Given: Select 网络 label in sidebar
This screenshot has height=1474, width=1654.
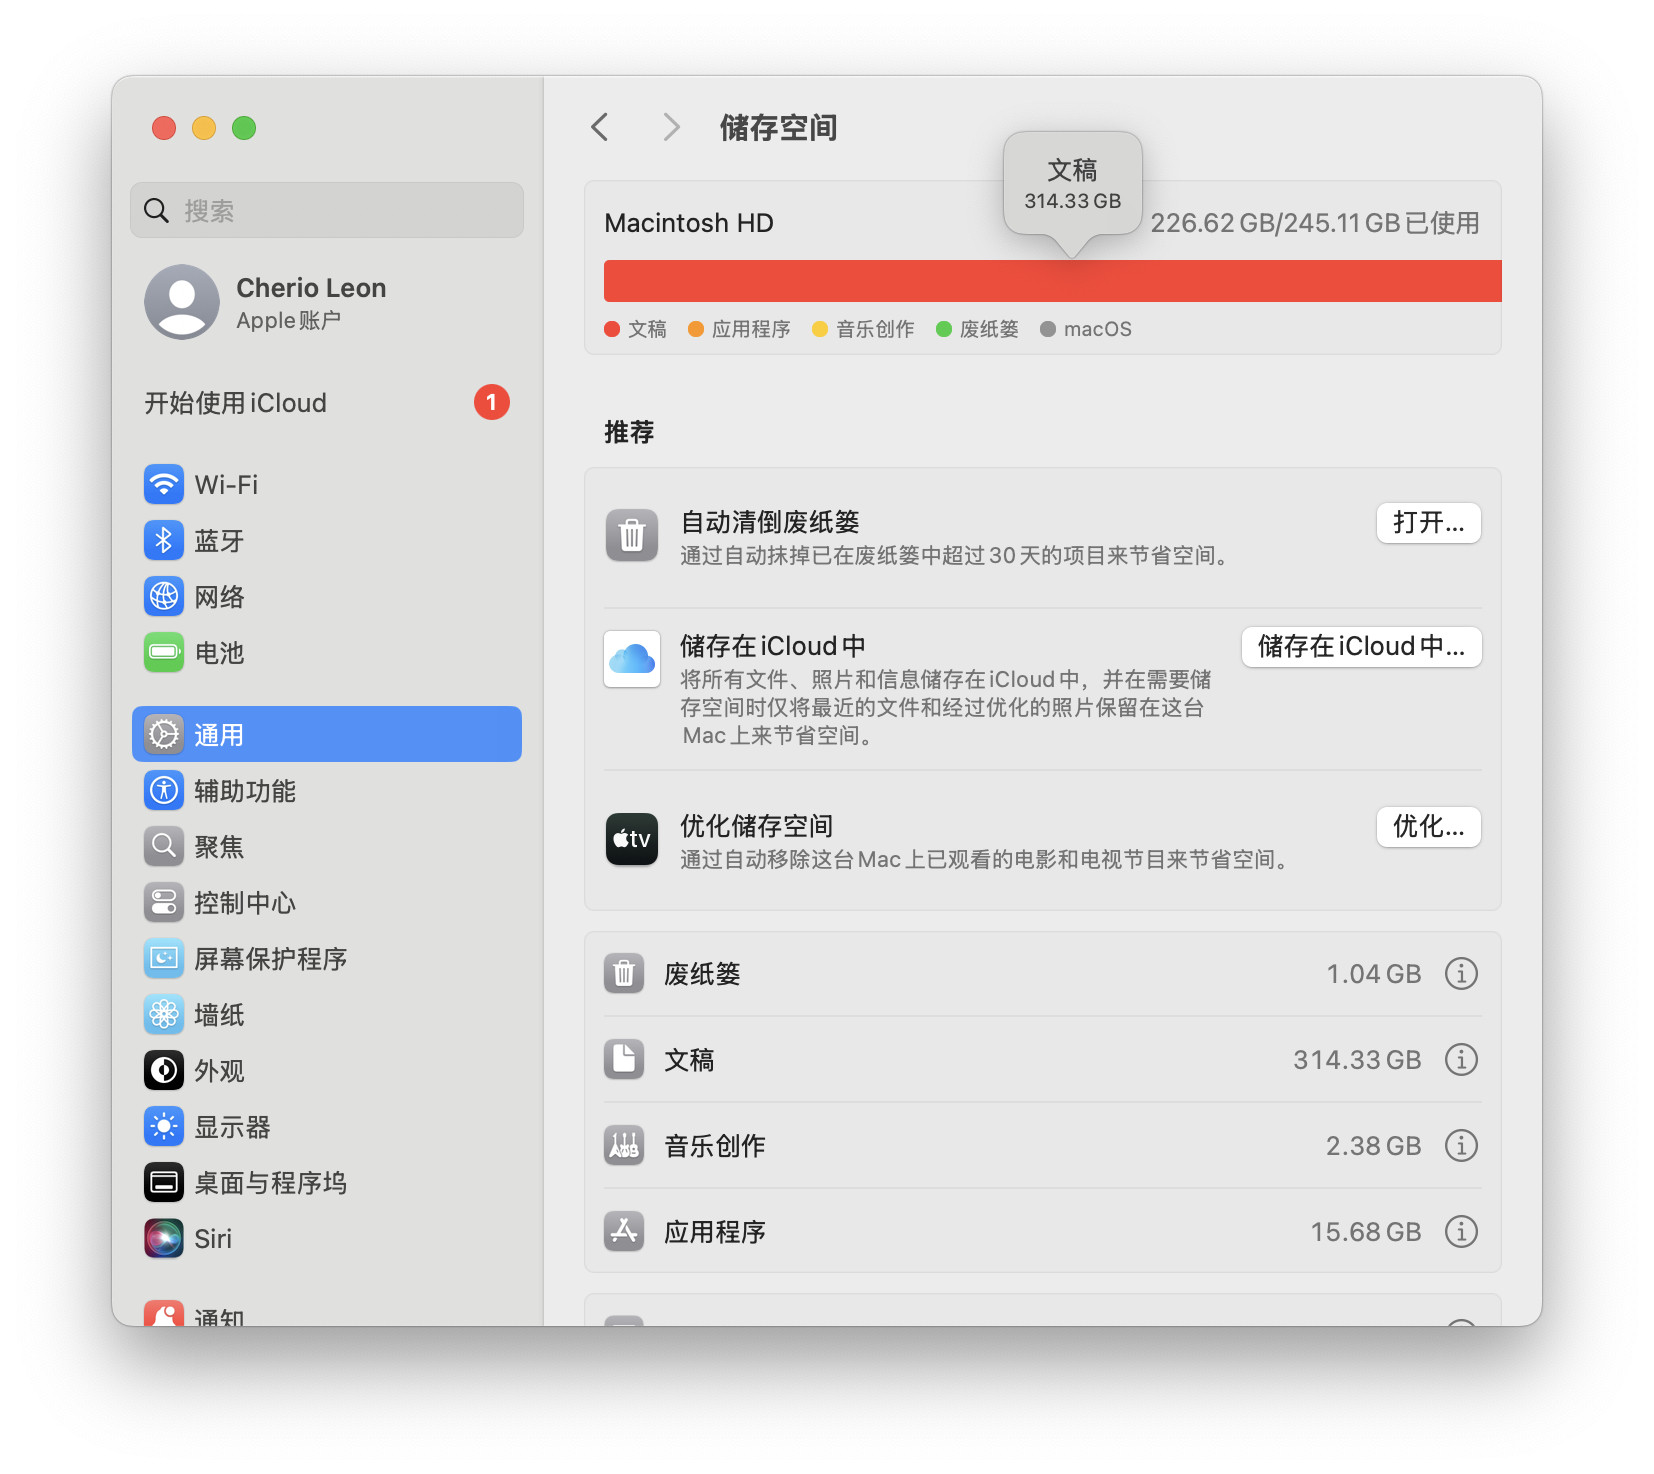Looking at the screenshot, I should click(x=219, y=597).
